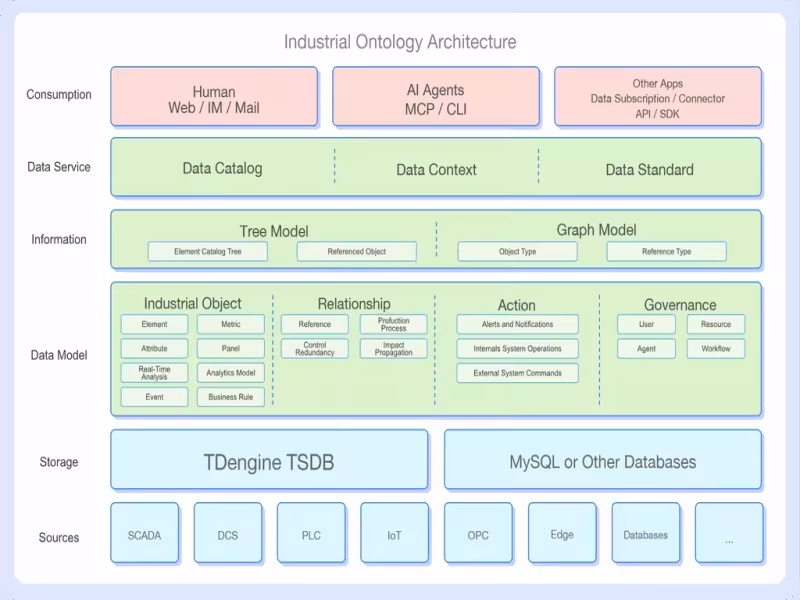Screen dimensions: 800x600
Task: Select the TDengine TSDB storage box
Action: (269, 460)
